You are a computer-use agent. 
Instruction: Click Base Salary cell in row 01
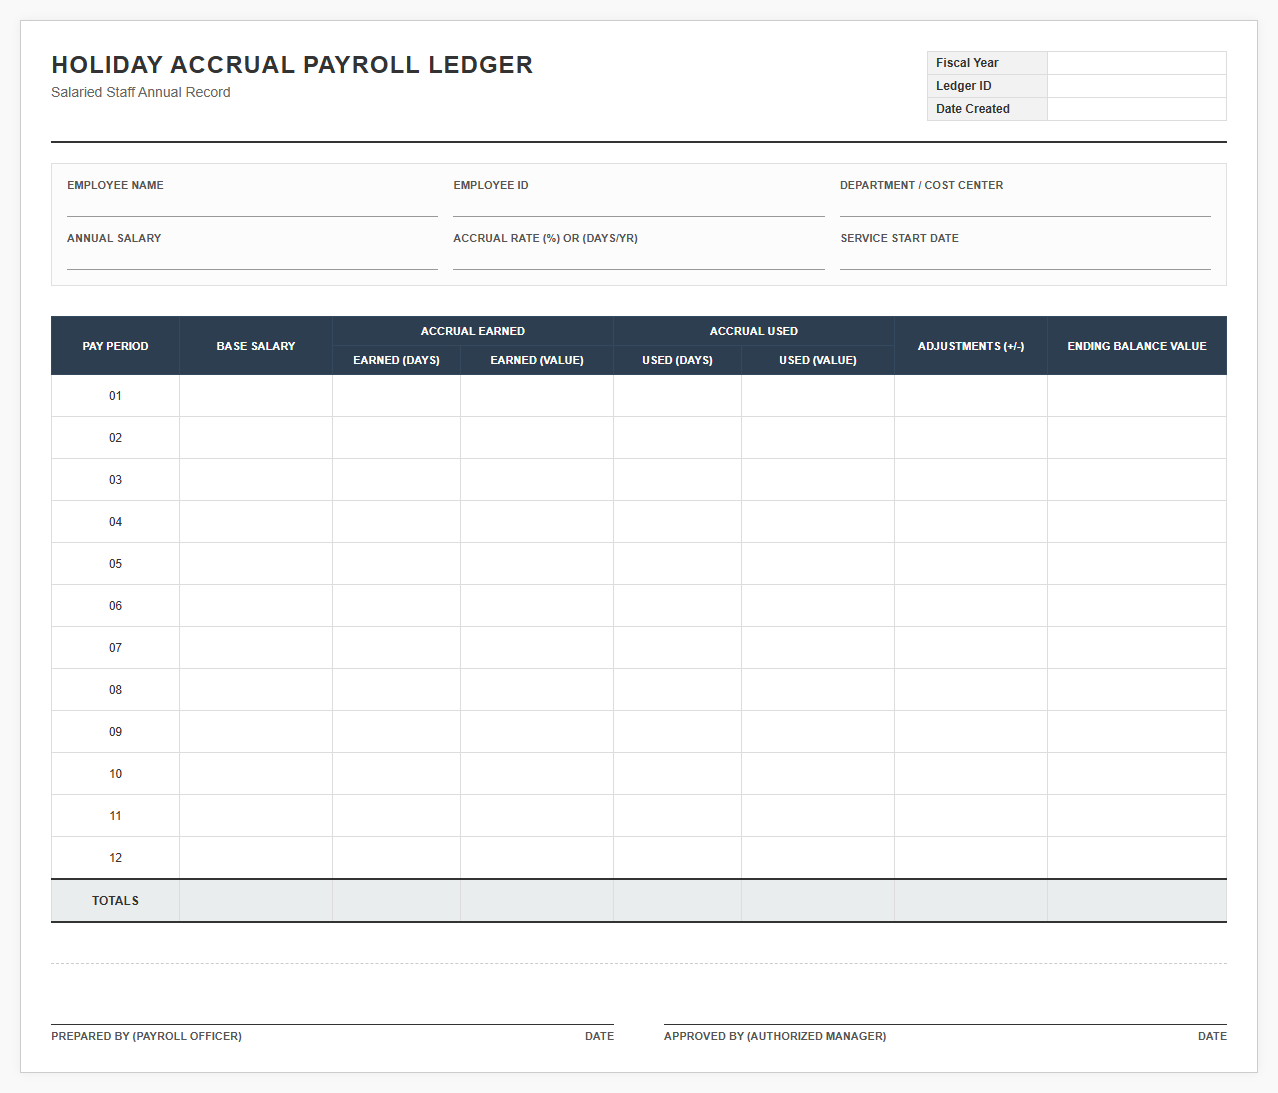pos(256,396)
